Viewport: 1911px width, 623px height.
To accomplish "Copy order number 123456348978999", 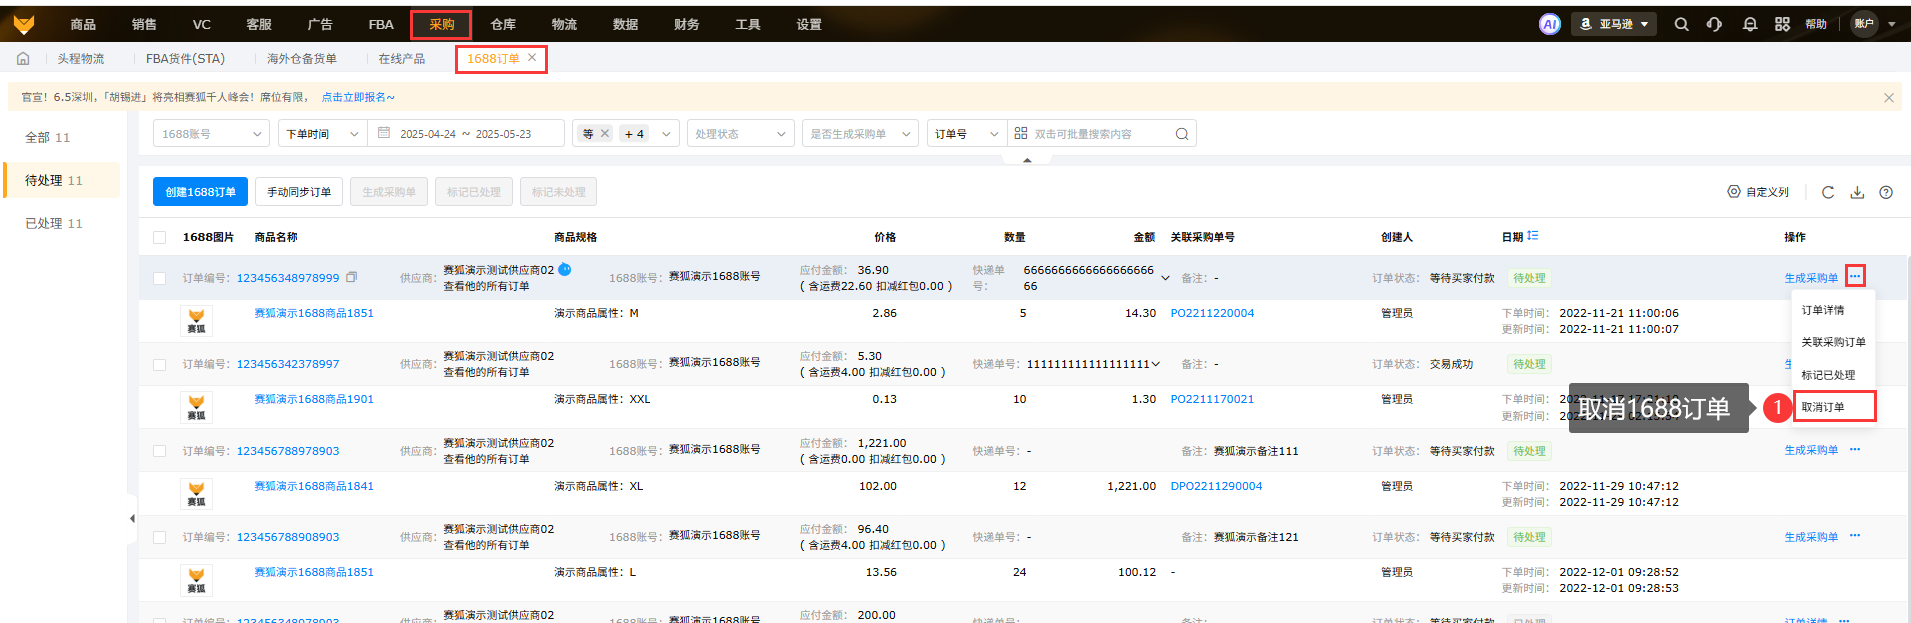I will [351, 277].
